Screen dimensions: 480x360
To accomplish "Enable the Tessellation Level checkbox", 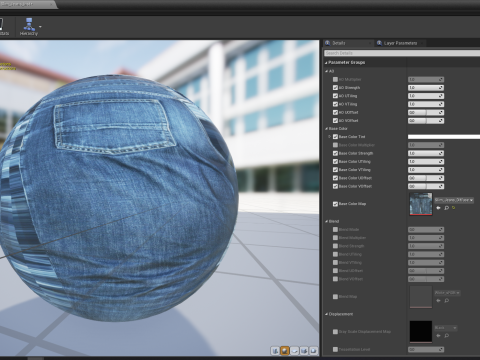I will [x=335, y=349].
